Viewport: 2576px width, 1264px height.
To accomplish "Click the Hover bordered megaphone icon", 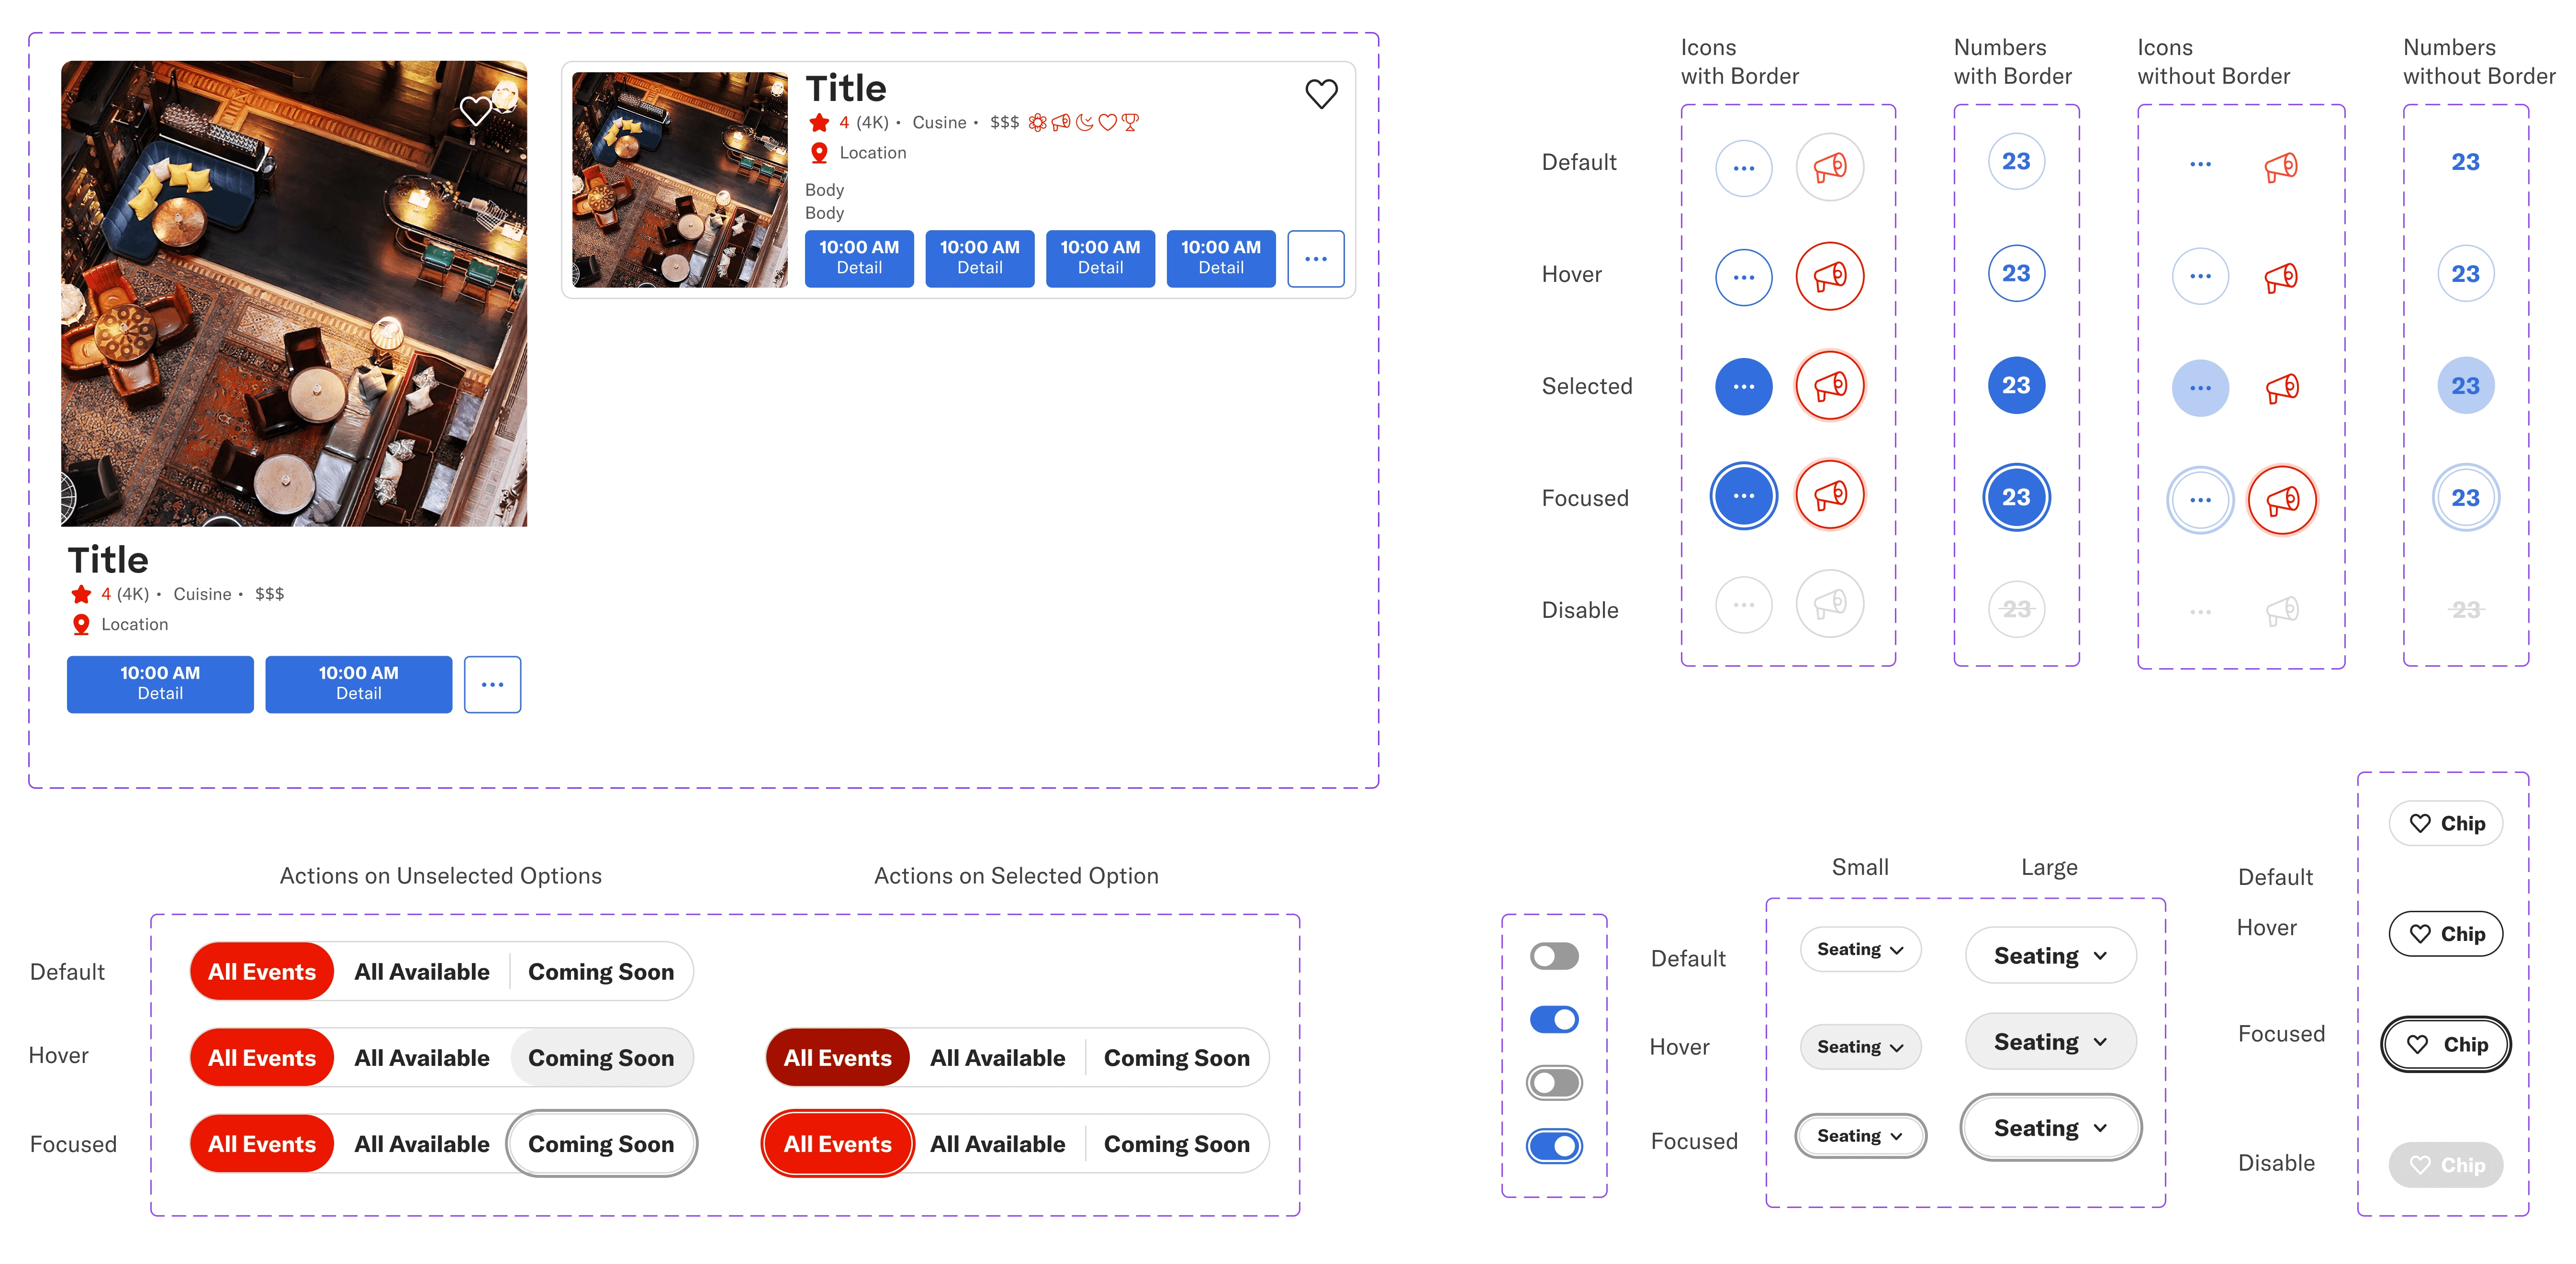I will pos(1829,276).
